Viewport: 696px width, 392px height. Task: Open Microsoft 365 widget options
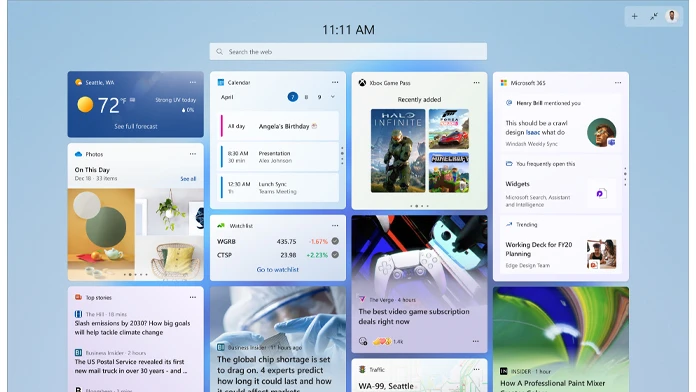point(618,83)
